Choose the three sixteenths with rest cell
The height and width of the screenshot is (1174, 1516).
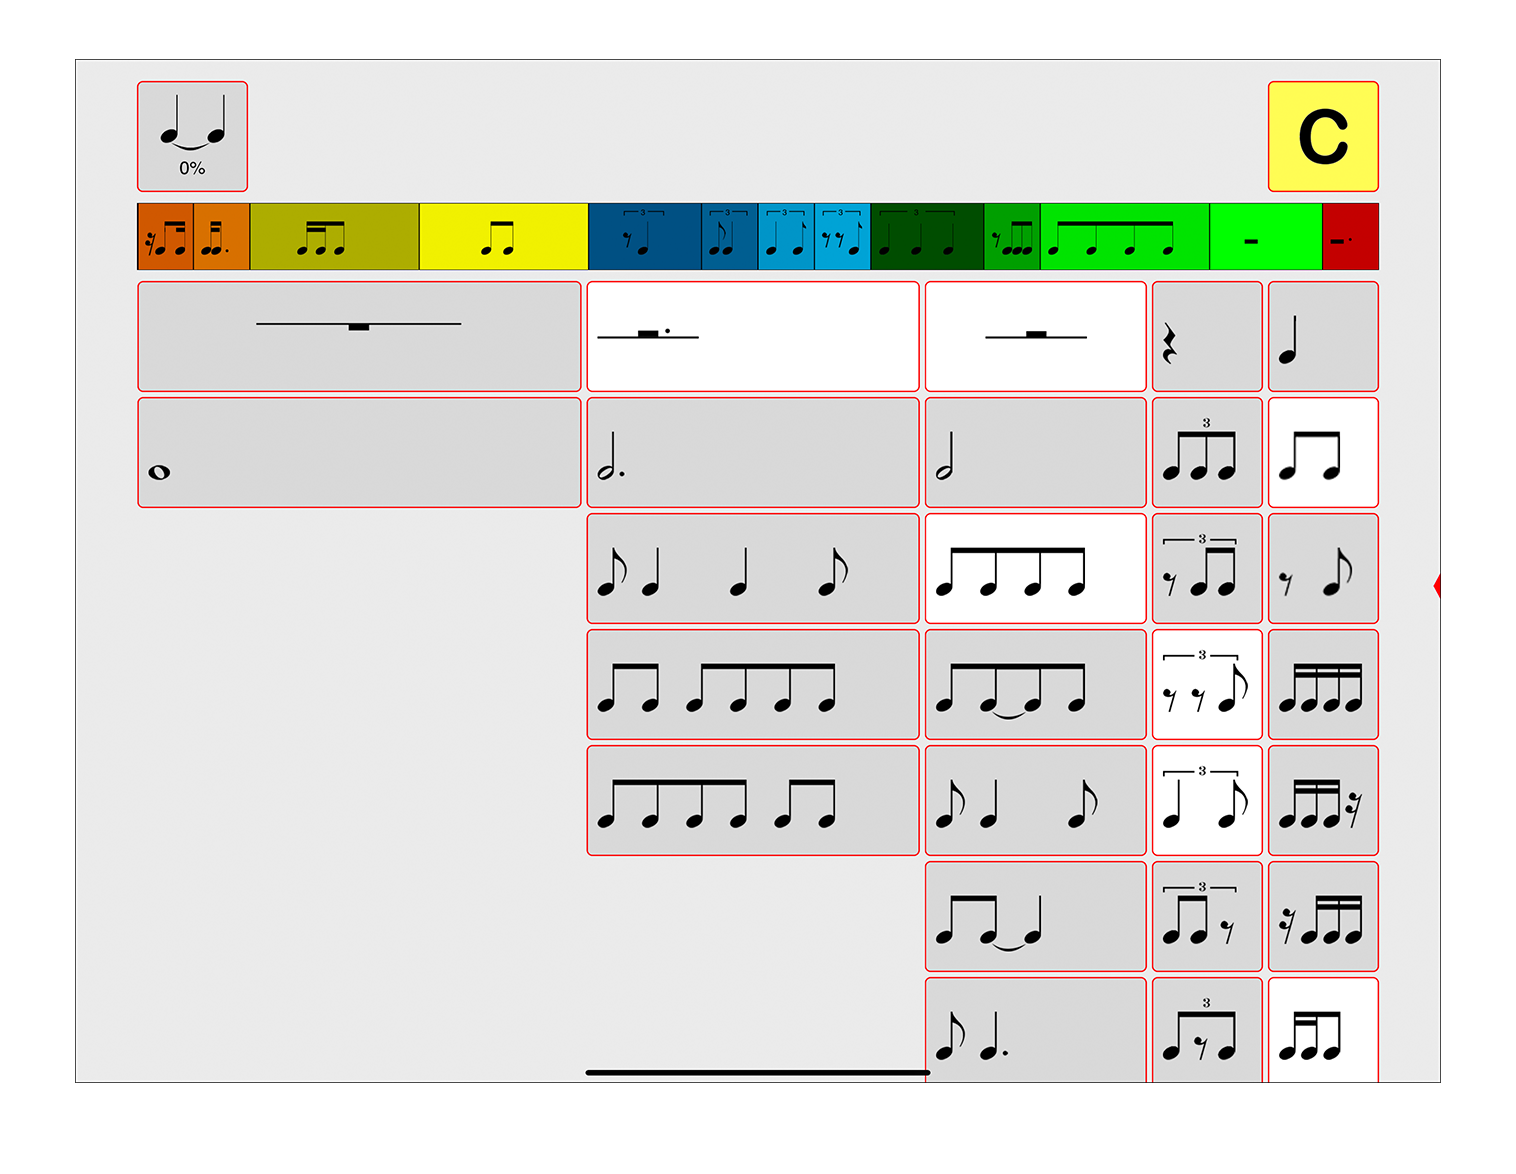[x=1323, y=800]
